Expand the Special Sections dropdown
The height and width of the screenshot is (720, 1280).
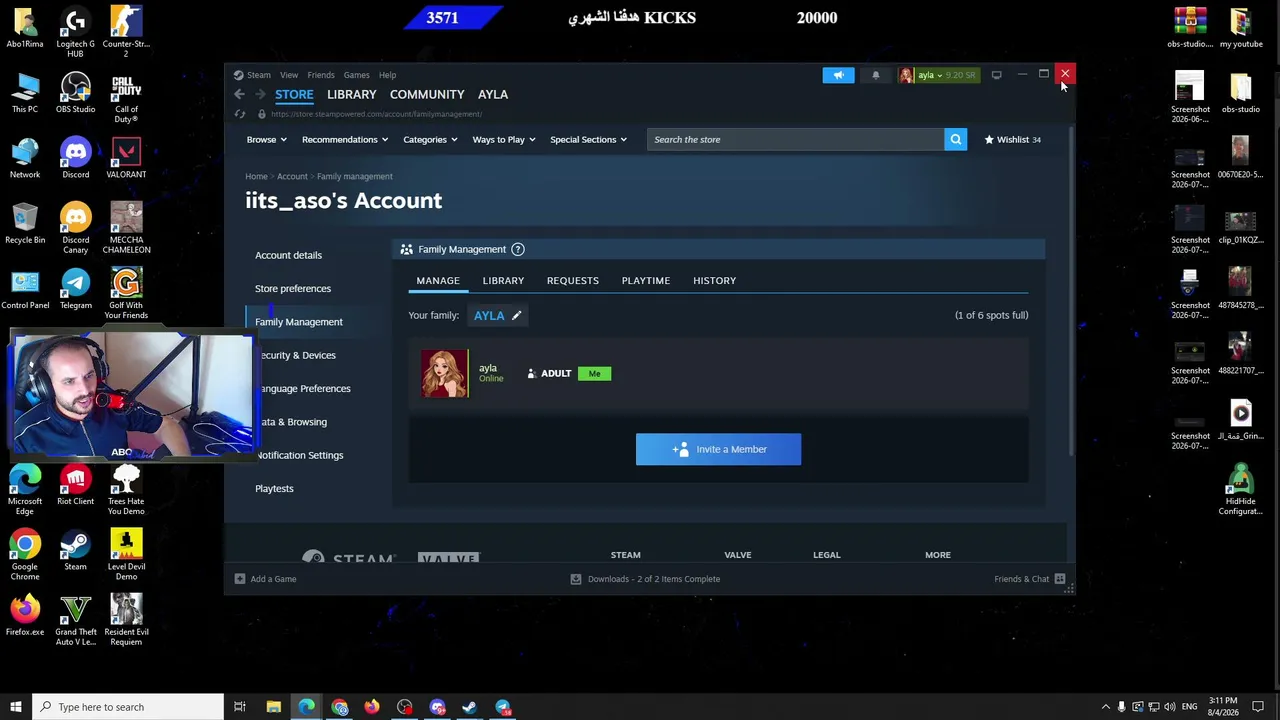[x=588, y=140]
